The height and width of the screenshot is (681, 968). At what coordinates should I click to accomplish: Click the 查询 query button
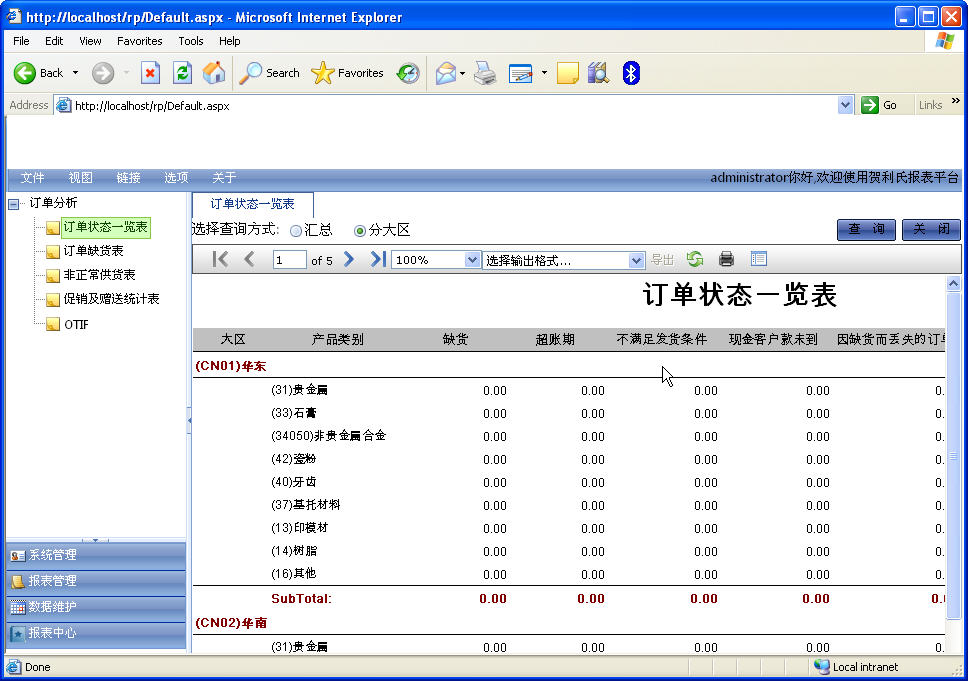tap(866, 229)
